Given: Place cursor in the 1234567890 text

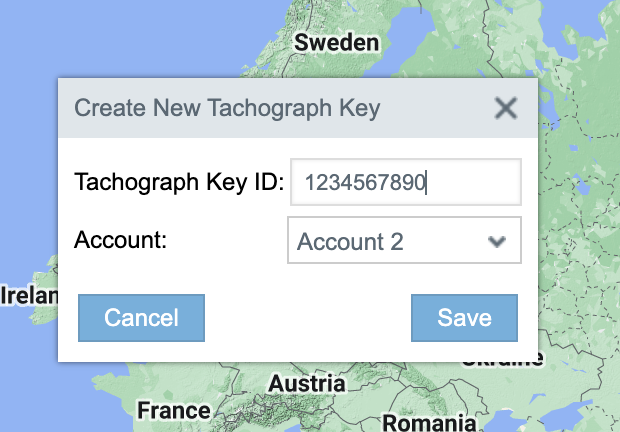Looking at the screenshot, I should (x=366, y=183).
